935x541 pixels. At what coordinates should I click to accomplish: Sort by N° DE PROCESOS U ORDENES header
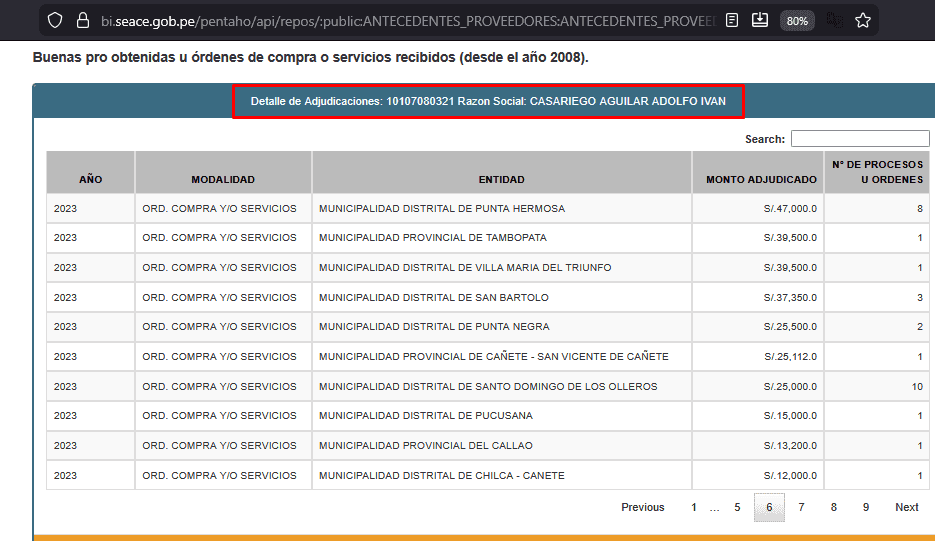pos(877,172)
